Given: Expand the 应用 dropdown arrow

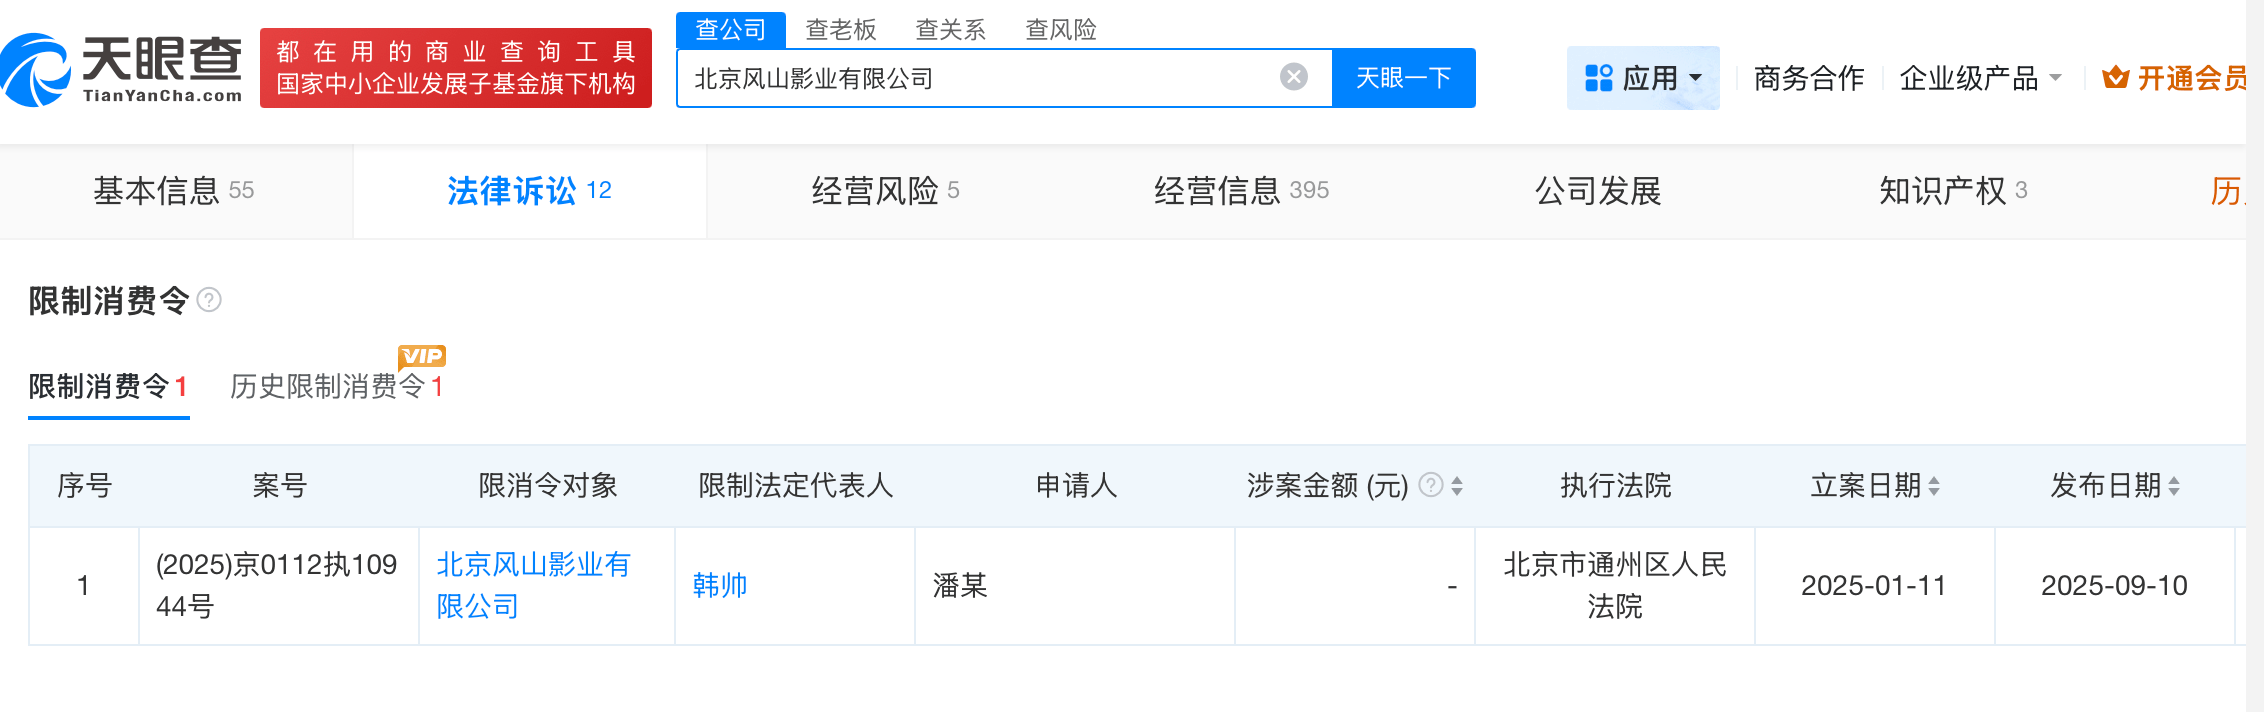Looking at the screenshot, I should tap(1695, 78).
